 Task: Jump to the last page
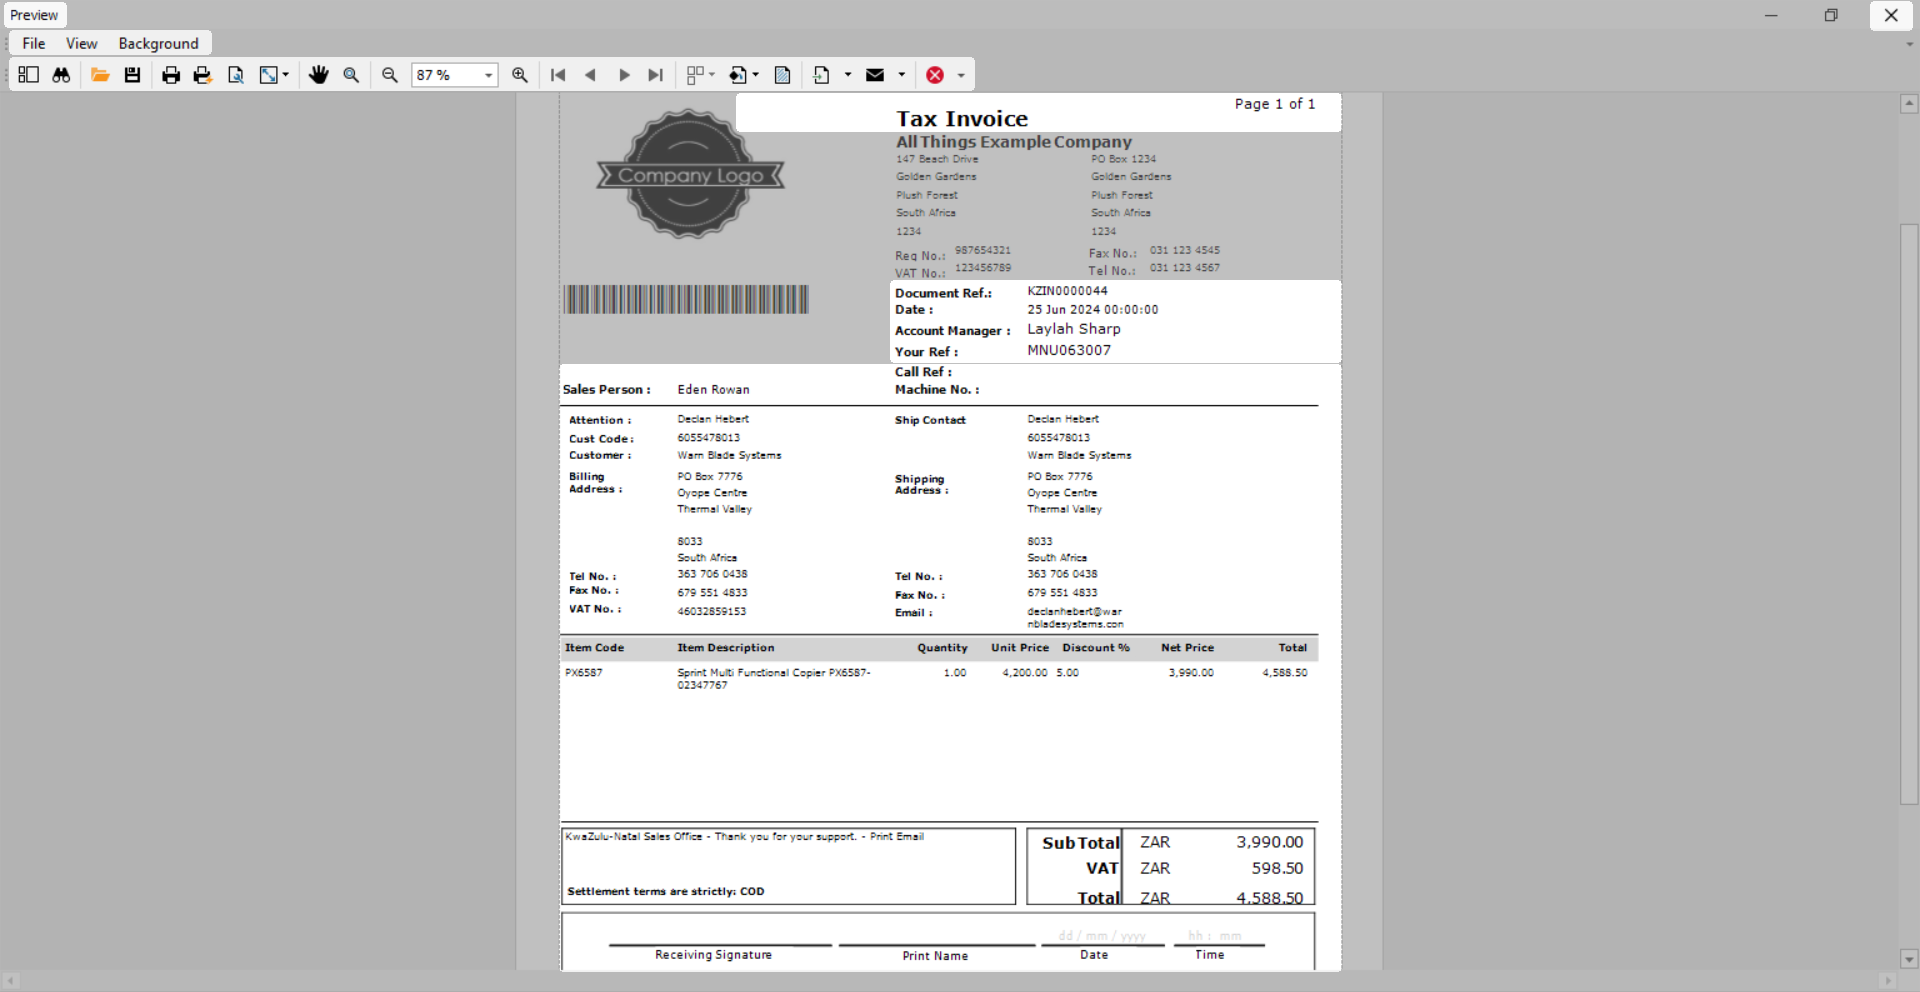[656, 75]
